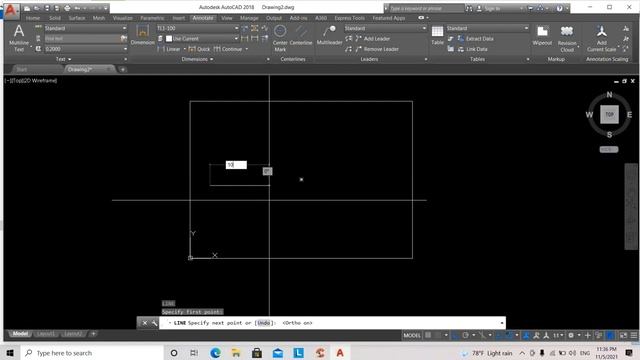Click the Clean Screen icon in status bar

click(623, 335)
